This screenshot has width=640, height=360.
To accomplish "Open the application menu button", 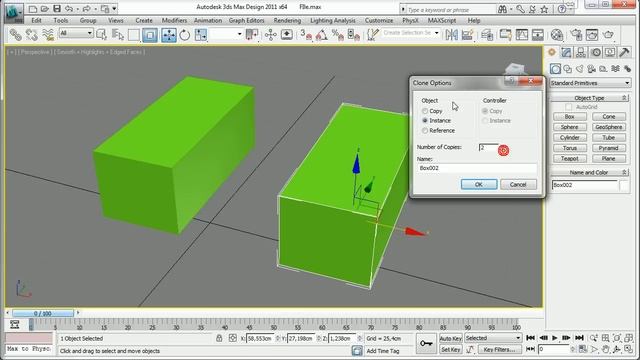I will tap(14, 13).
